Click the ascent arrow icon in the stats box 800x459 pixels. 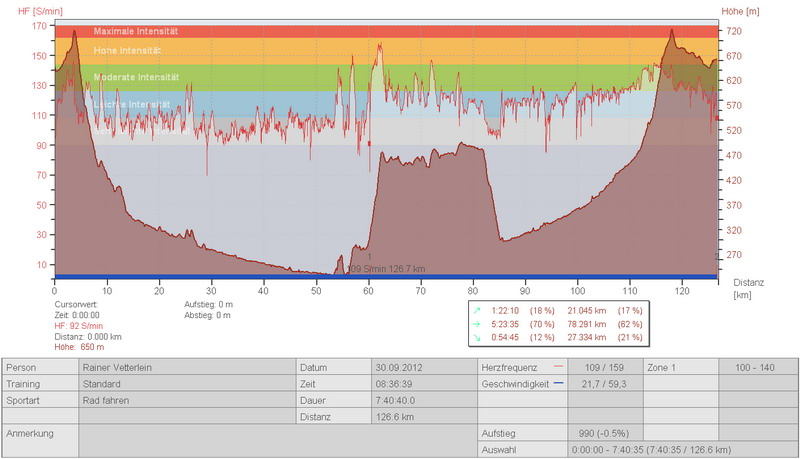tap(478, 311)
